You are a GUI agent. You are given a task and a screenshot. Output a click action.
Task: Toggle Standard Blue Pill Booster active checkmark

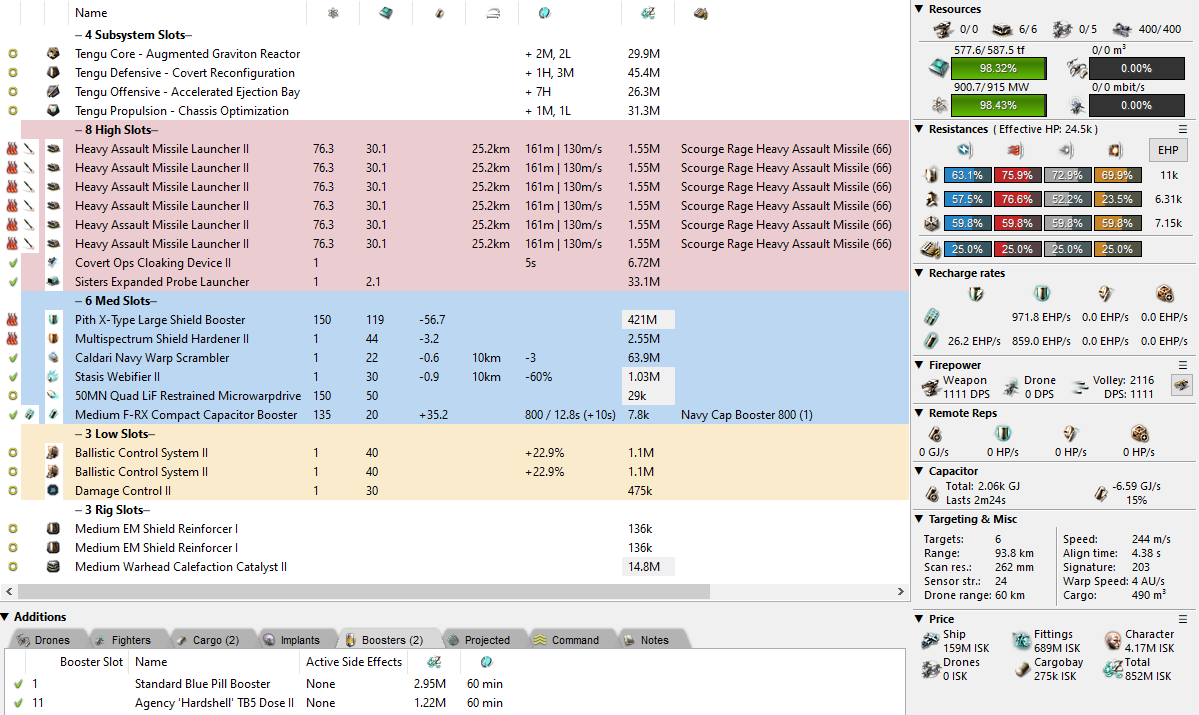pyautogui.click(x=17, y=684)
